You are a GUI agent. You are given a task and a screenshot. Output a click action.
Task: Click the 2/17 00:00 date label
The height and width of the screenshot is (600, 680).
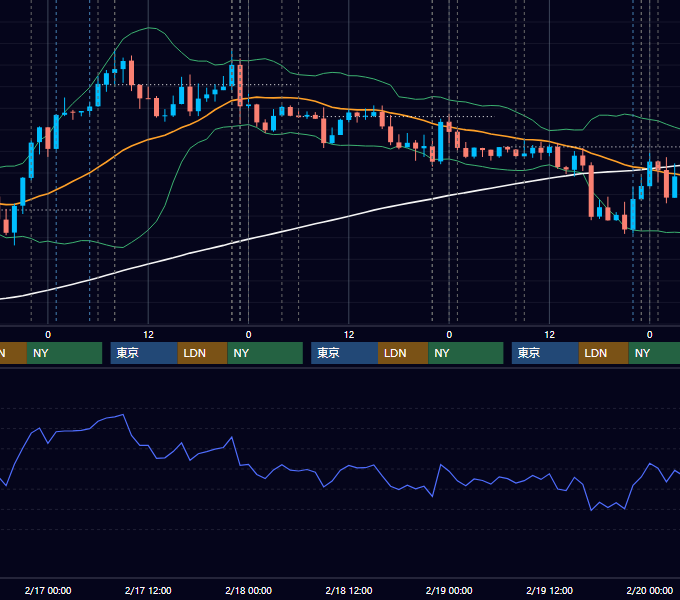pyautogui.click(x=48, y=590)
